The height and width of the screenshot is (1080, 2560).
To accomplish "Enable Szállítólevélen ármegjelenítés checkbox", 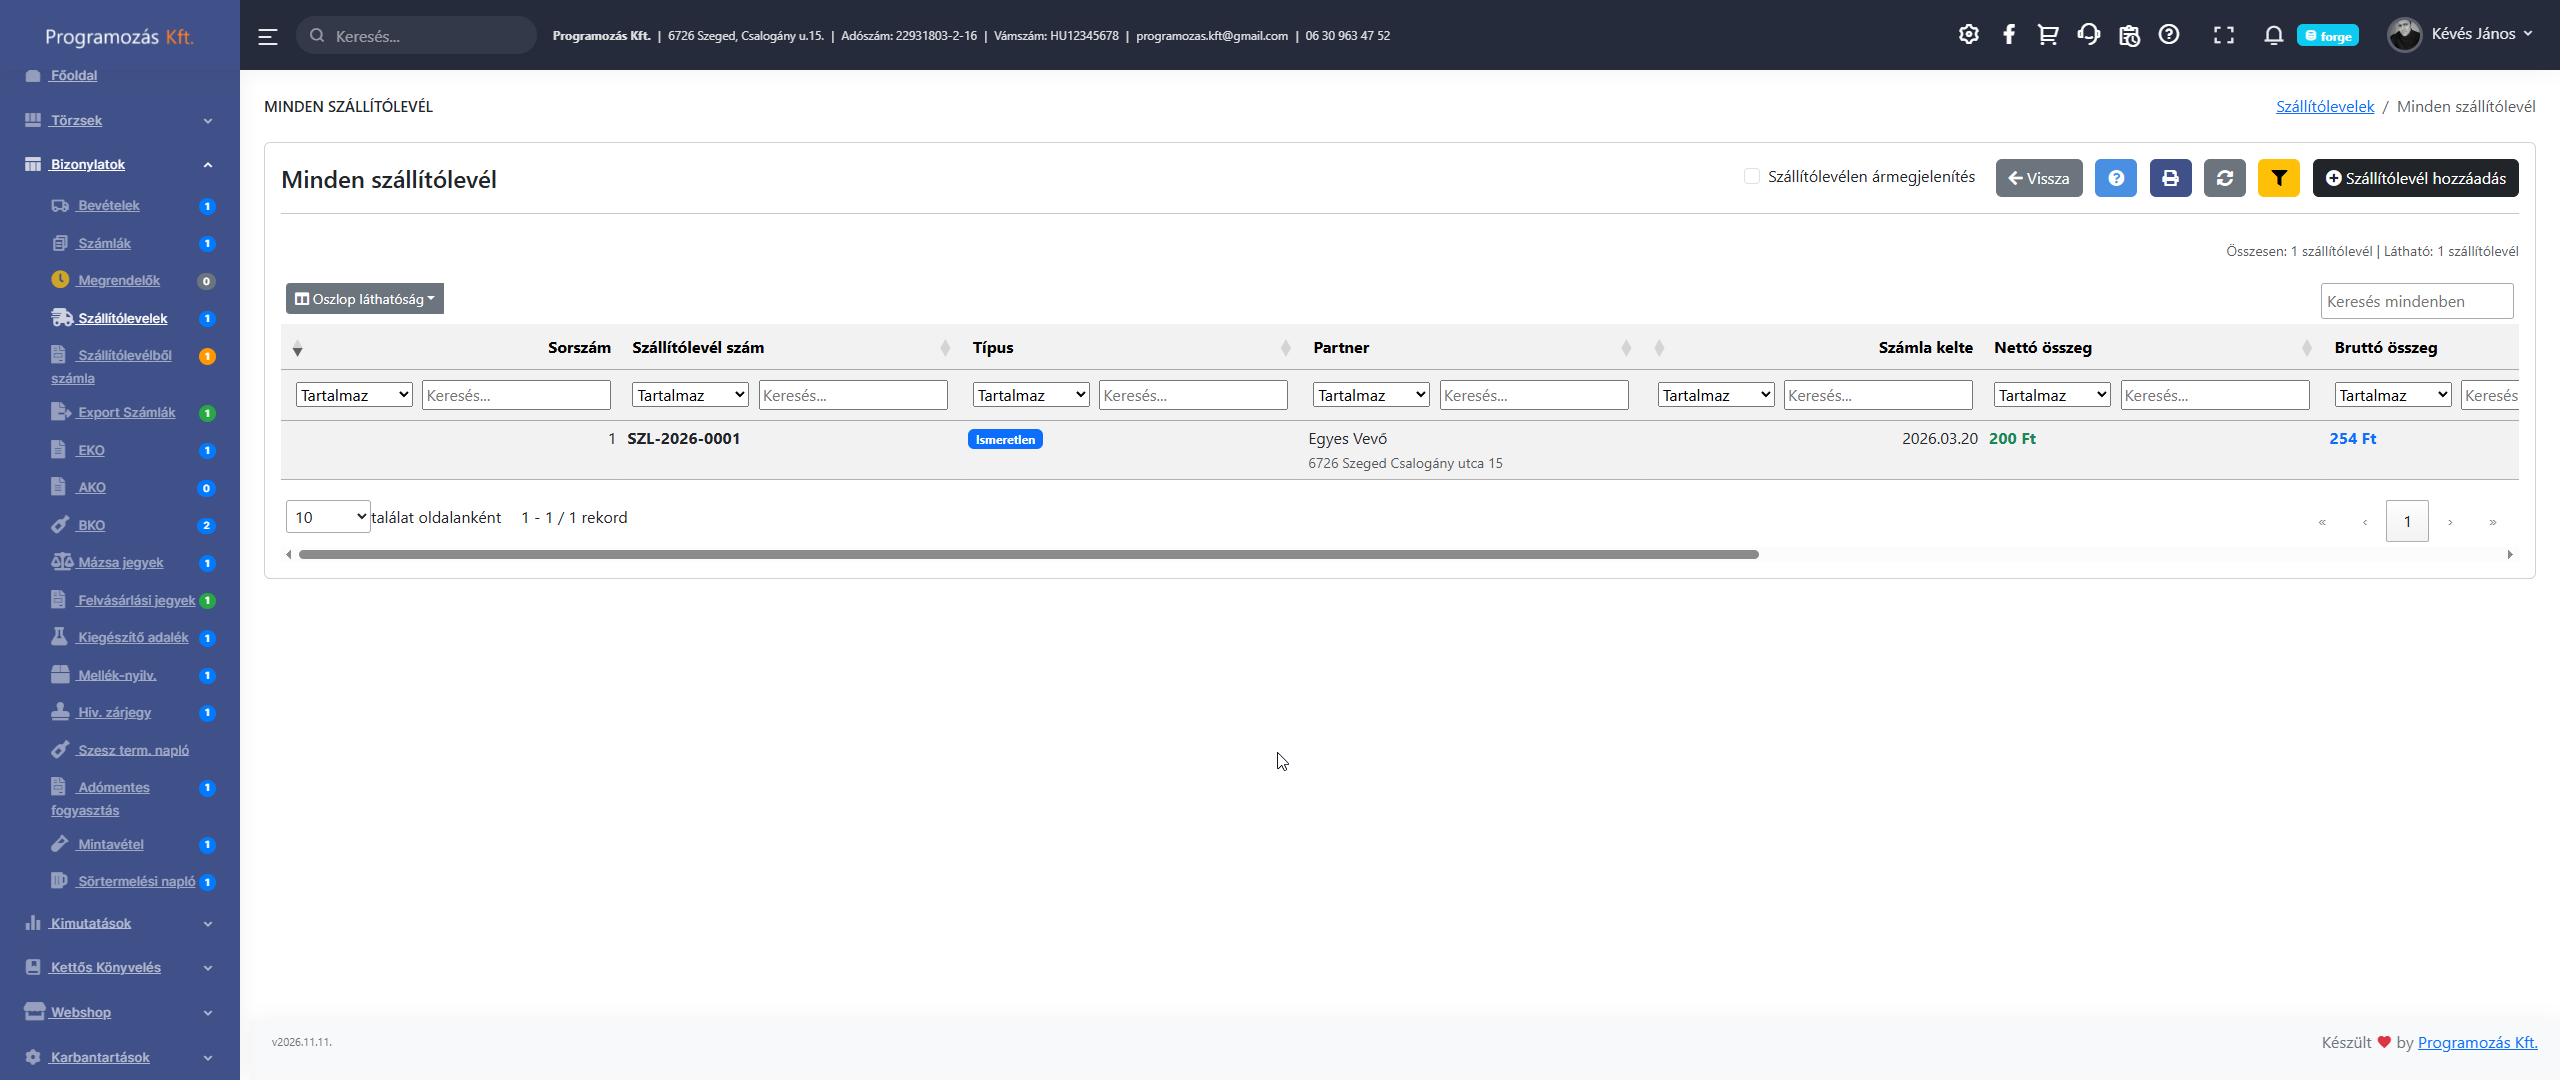I will 1751,176.
